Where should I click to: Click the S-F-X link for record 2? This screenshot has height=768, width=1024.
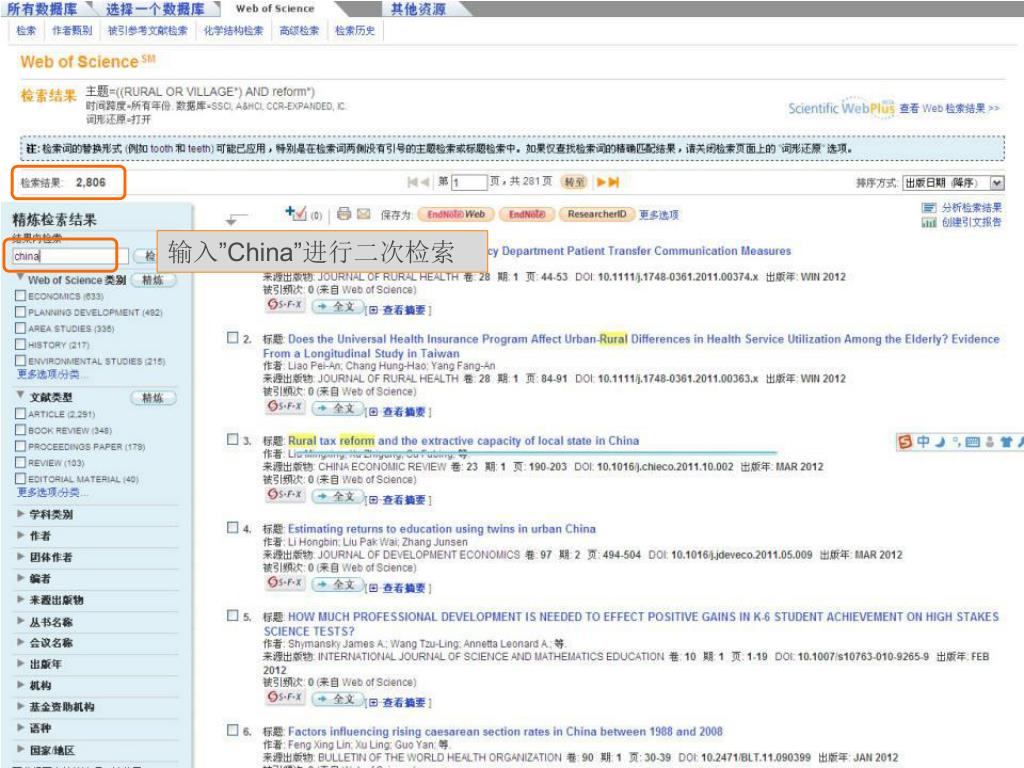[285, 407]
